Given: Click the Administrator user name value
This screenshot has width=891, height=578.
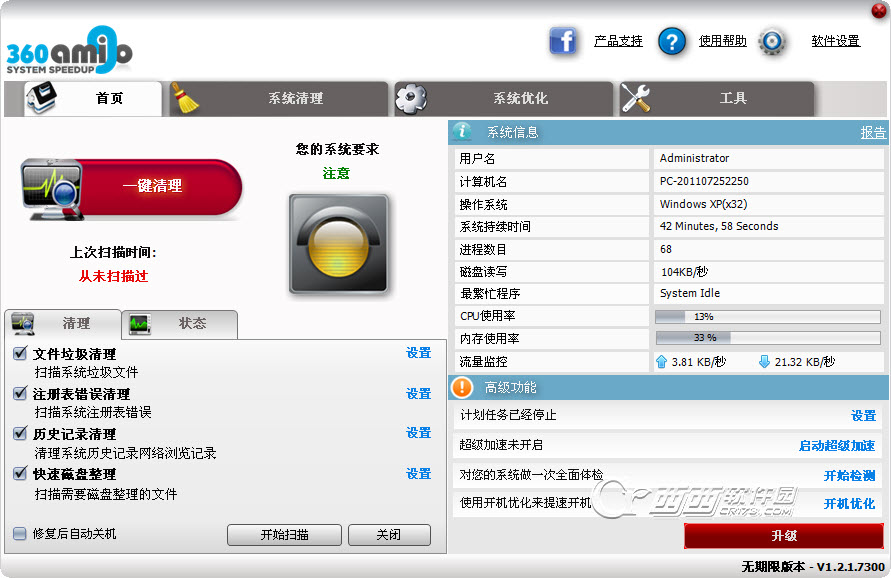Looking at the screenshot, I should point(694,158).
